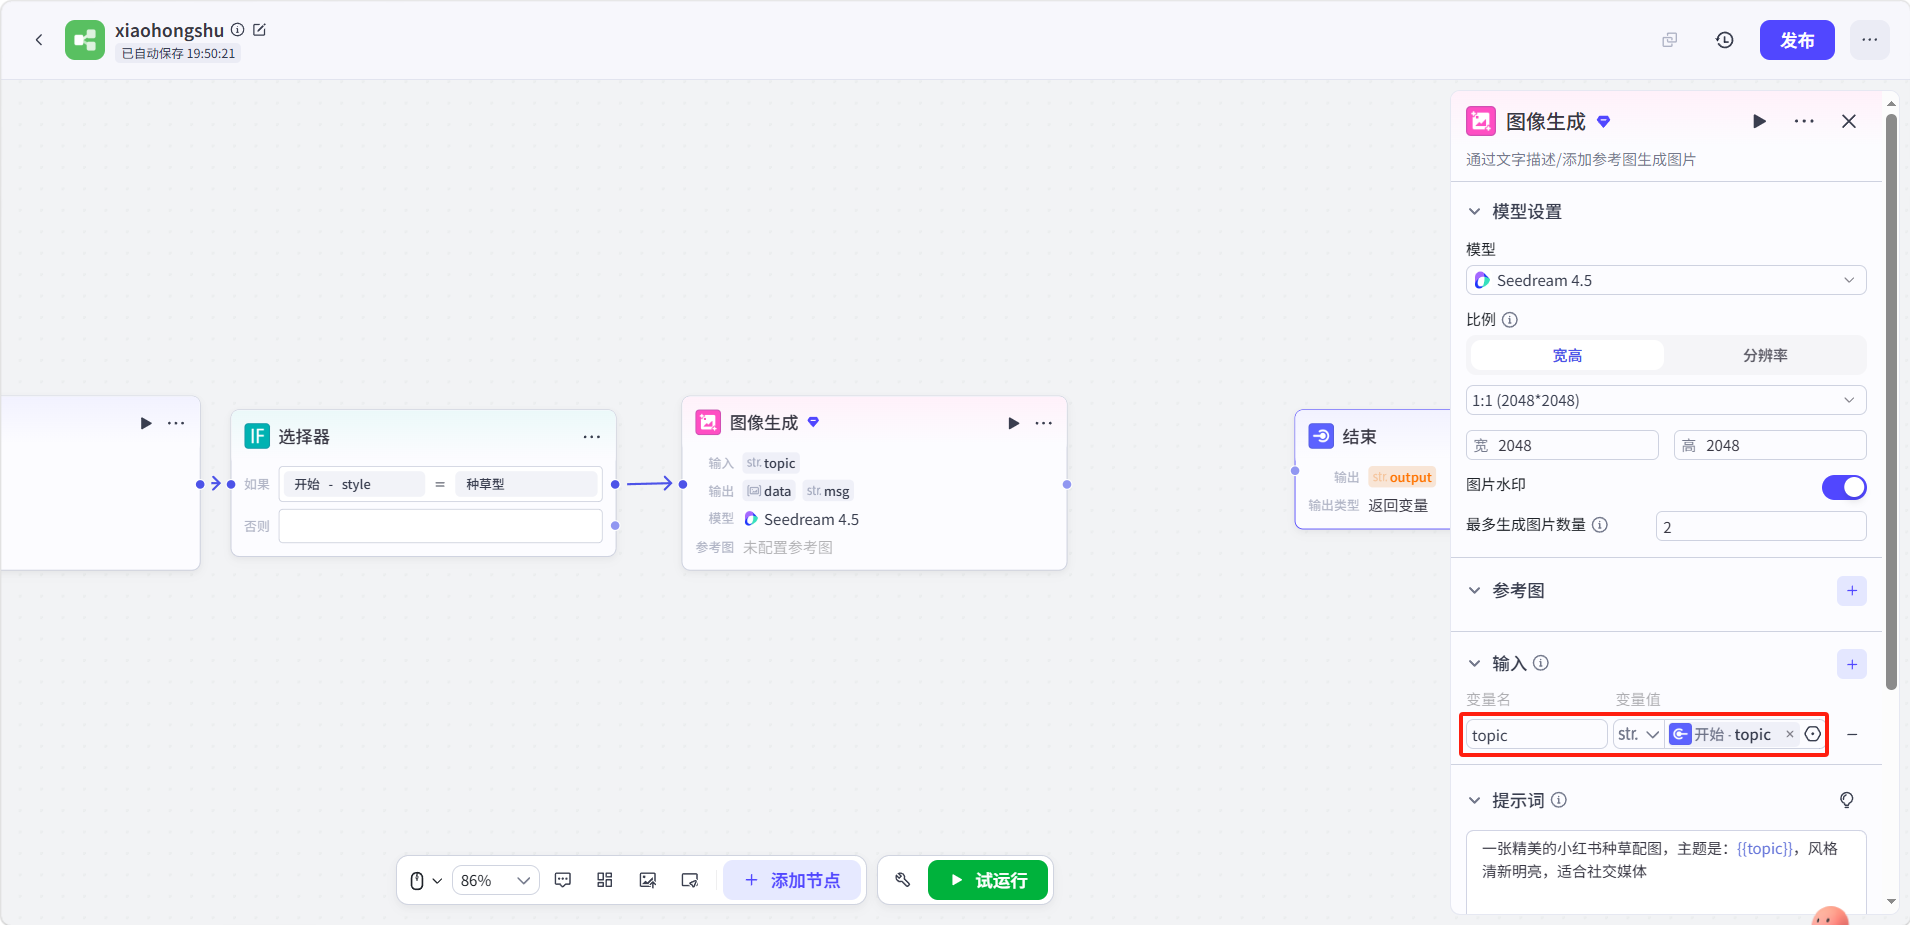Image resolution: width=1910 pixels, height=925 pixels.
Task: Switch ratio mode to 分辨率
Action: [x=1765, y=355]
